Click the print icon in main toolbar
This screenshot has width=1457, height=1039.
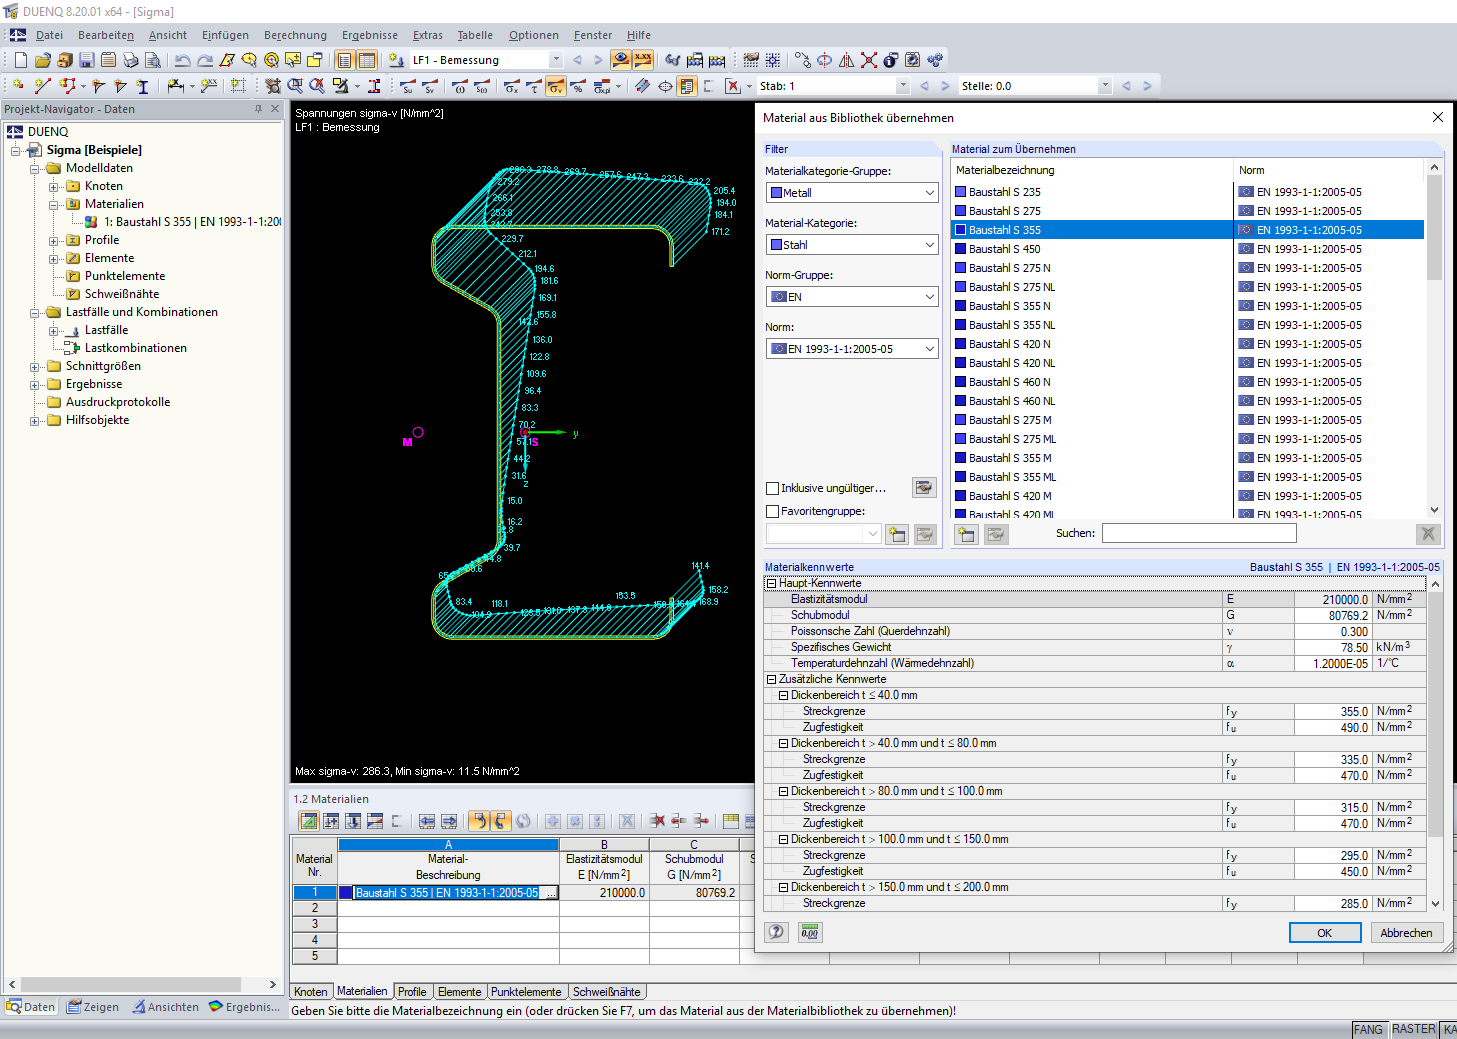(x=131, y=60)
